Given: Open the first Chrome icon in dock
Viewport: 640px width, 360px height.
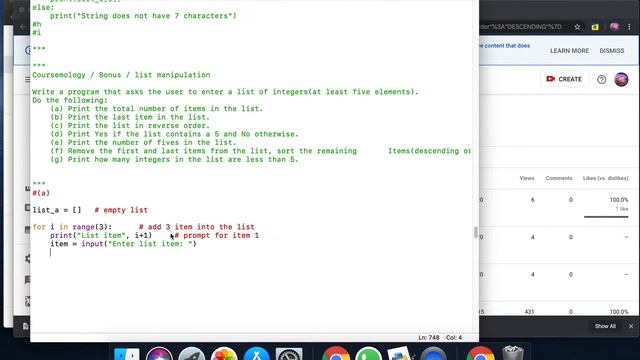Looking at the screenshot, I should (x=336, y=354).
